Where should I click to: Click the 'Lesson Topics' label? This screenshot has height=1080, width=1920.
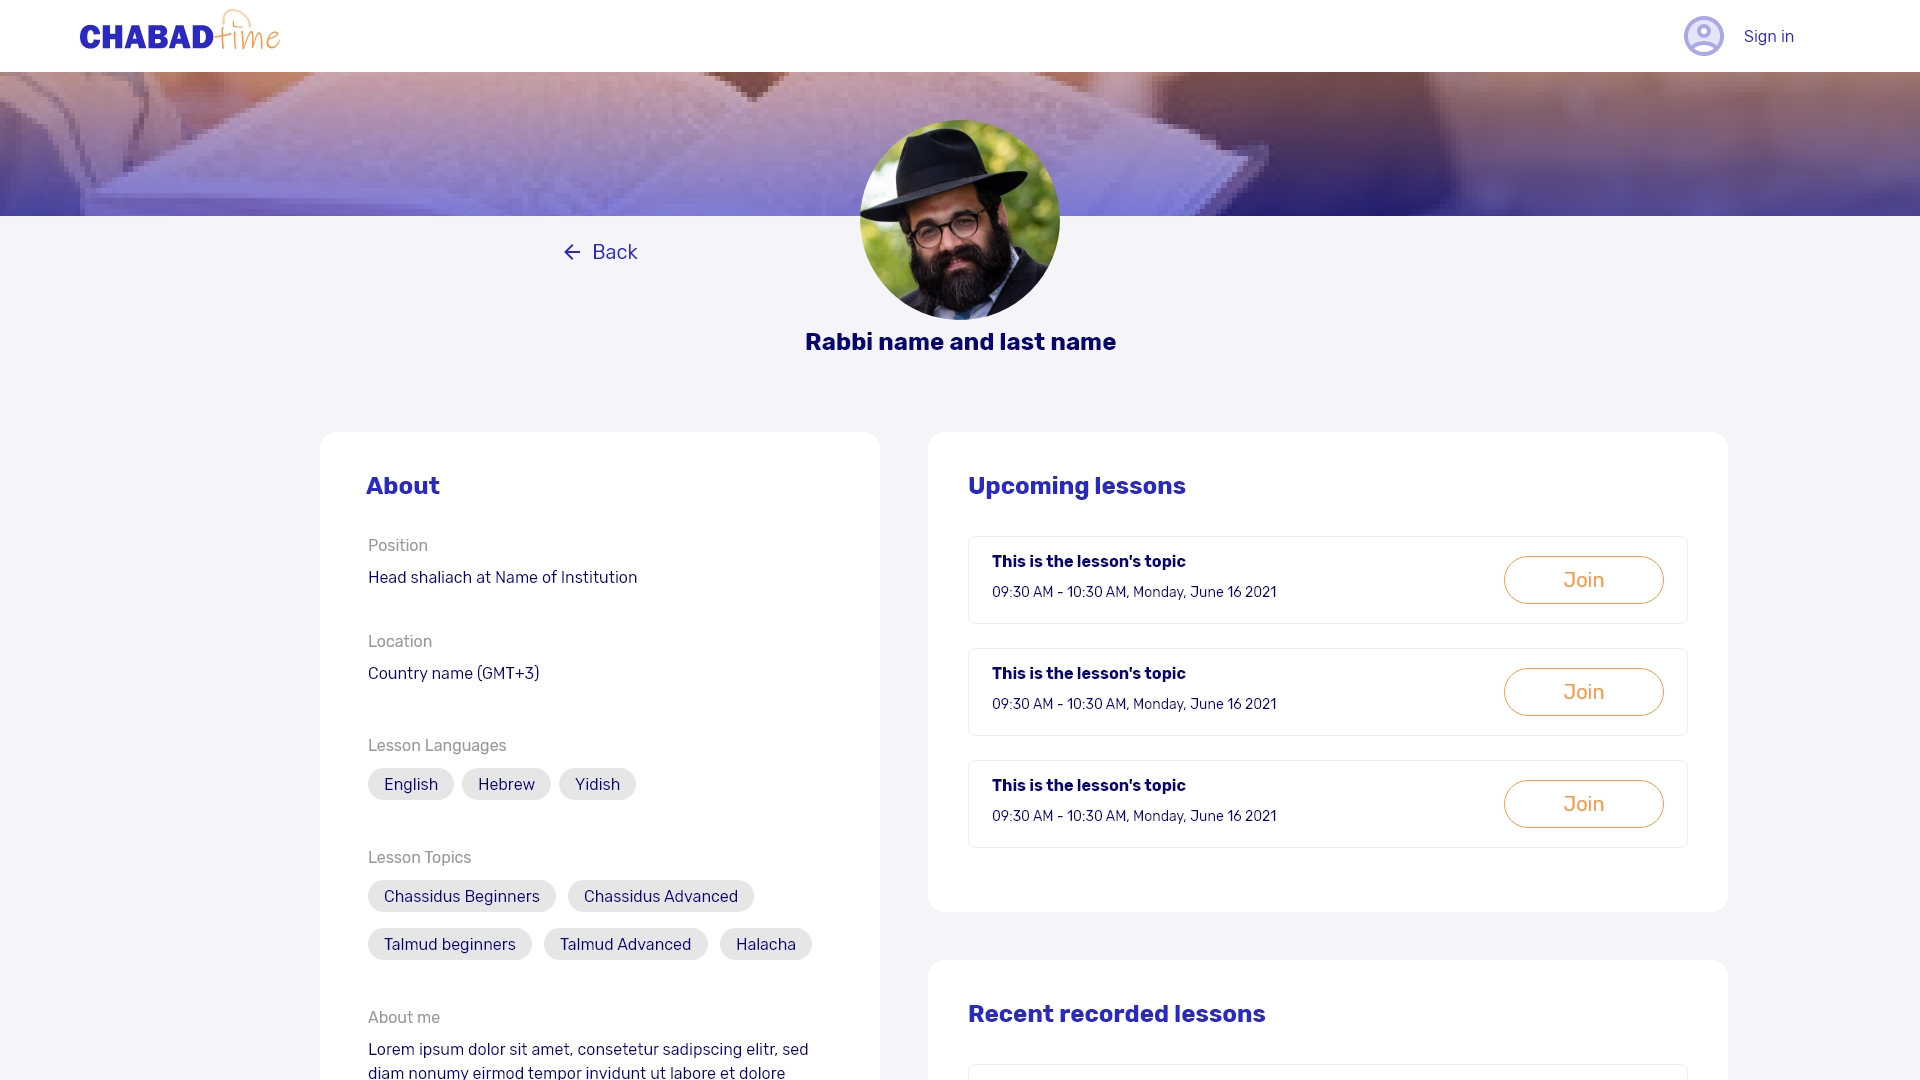(x=419, y=857)
